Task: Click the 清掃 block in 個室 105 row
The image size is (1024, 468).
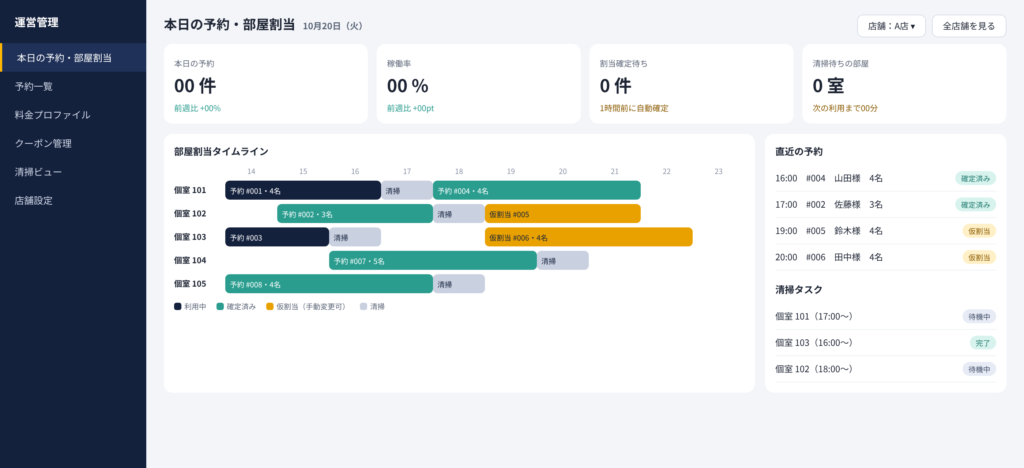Action: [458, 284]
